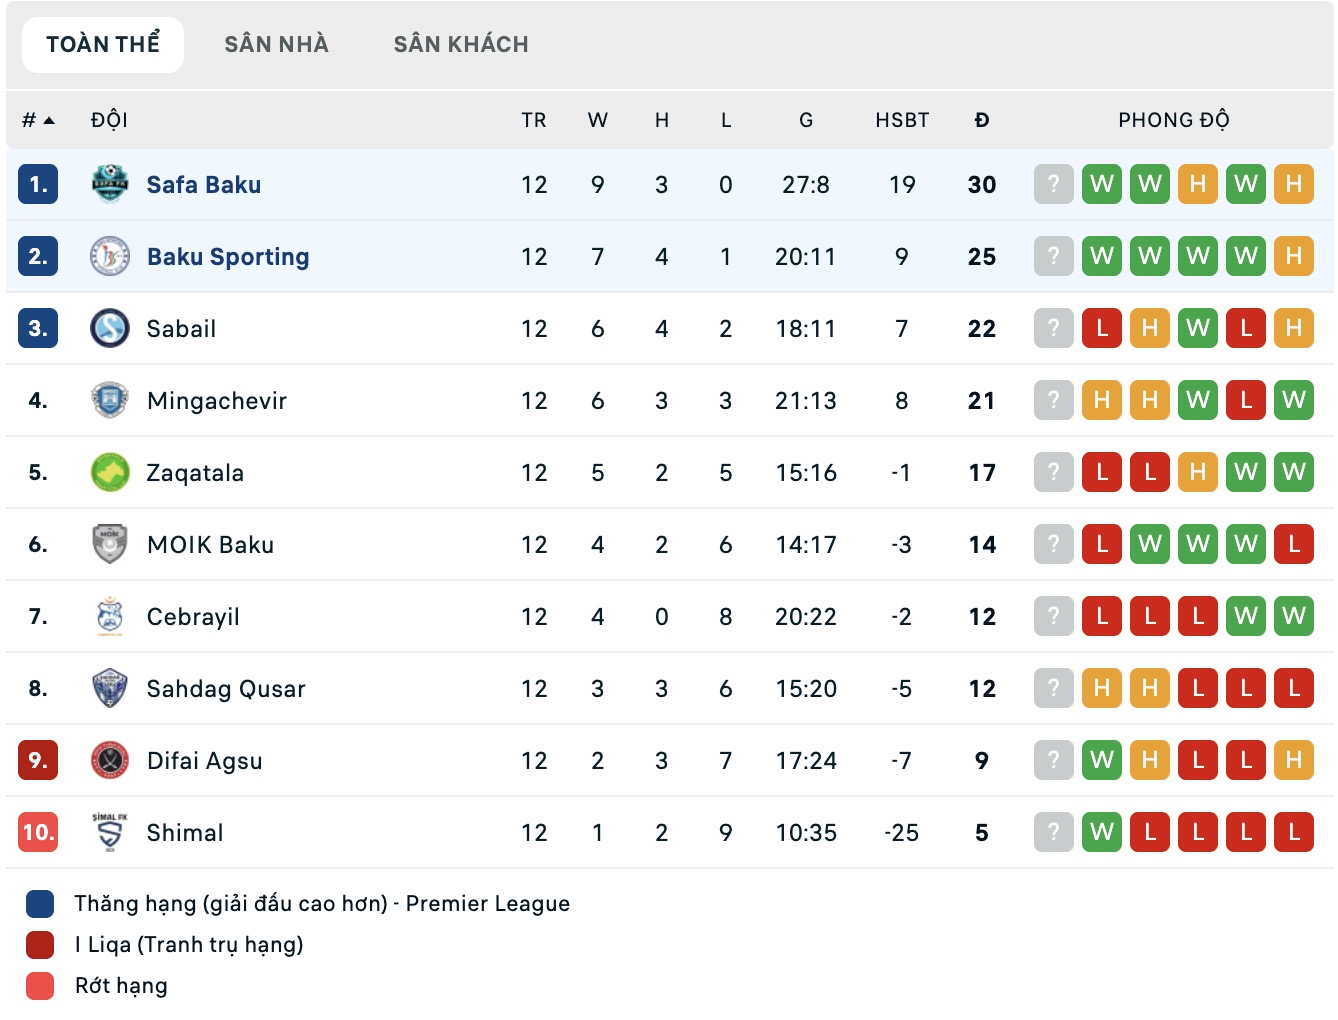Open the Mingachevir team emblem
Viewport: 1338px width, 1020px height.
point(112,400)
